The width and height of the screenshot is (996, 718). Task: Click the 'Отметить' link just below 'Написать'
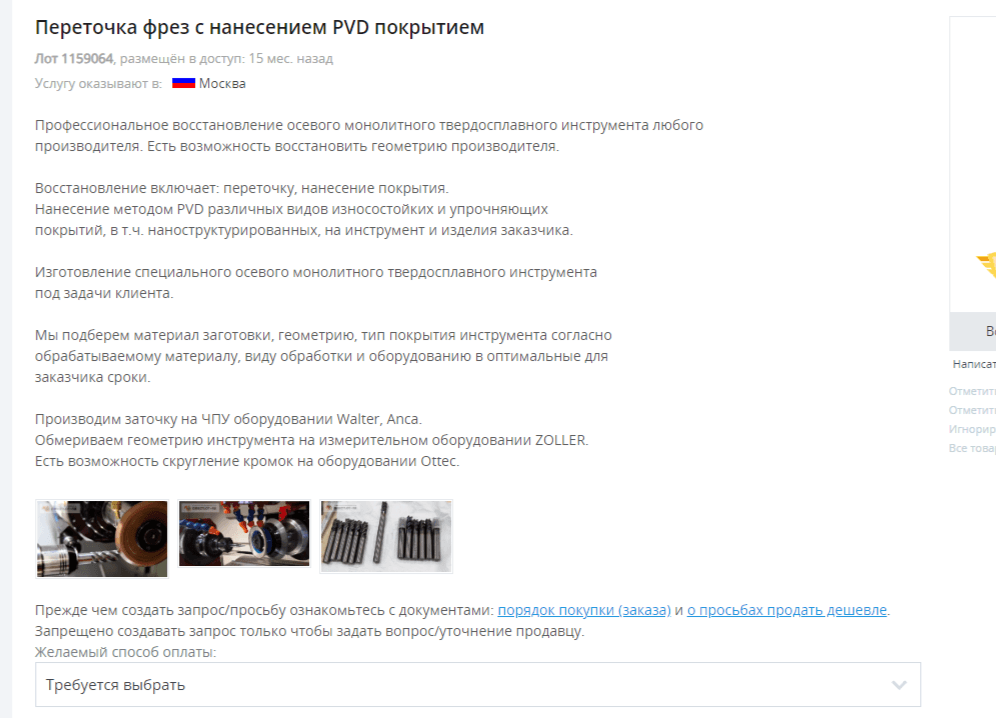click(972, 391)
